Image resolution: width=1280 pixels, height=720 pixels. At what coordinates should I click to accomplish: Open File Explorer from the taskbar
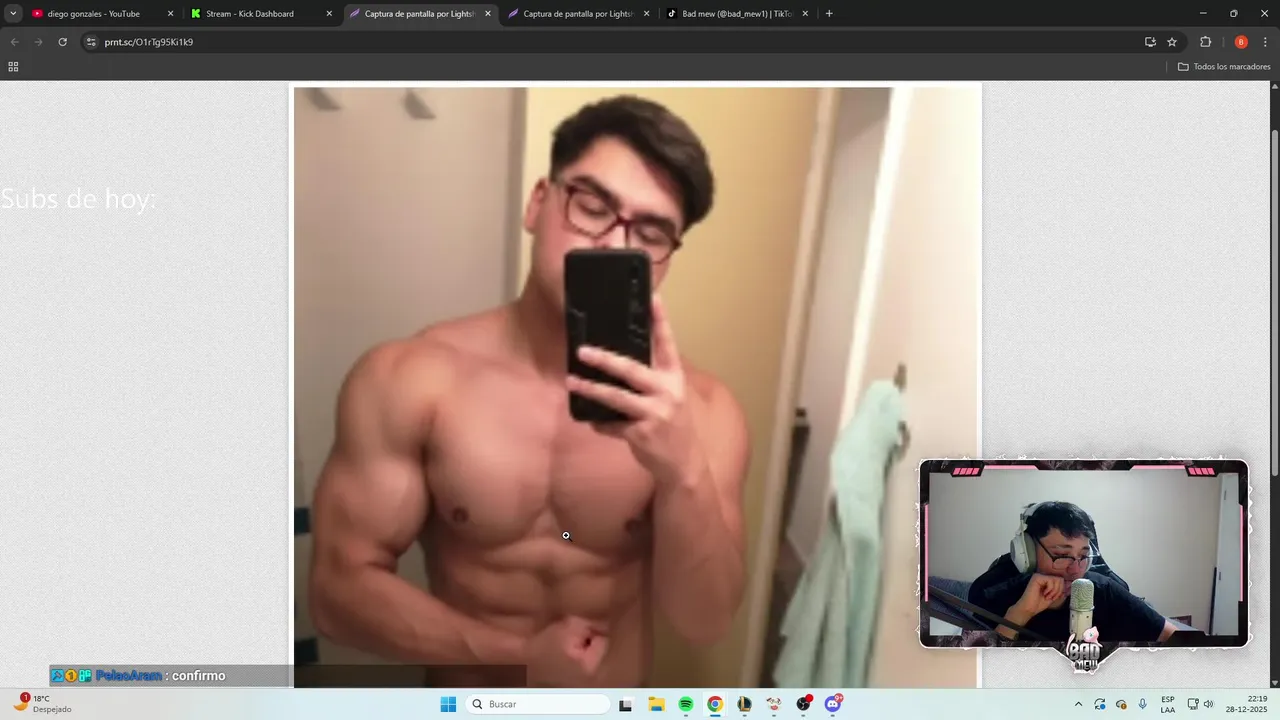[656, 704]
